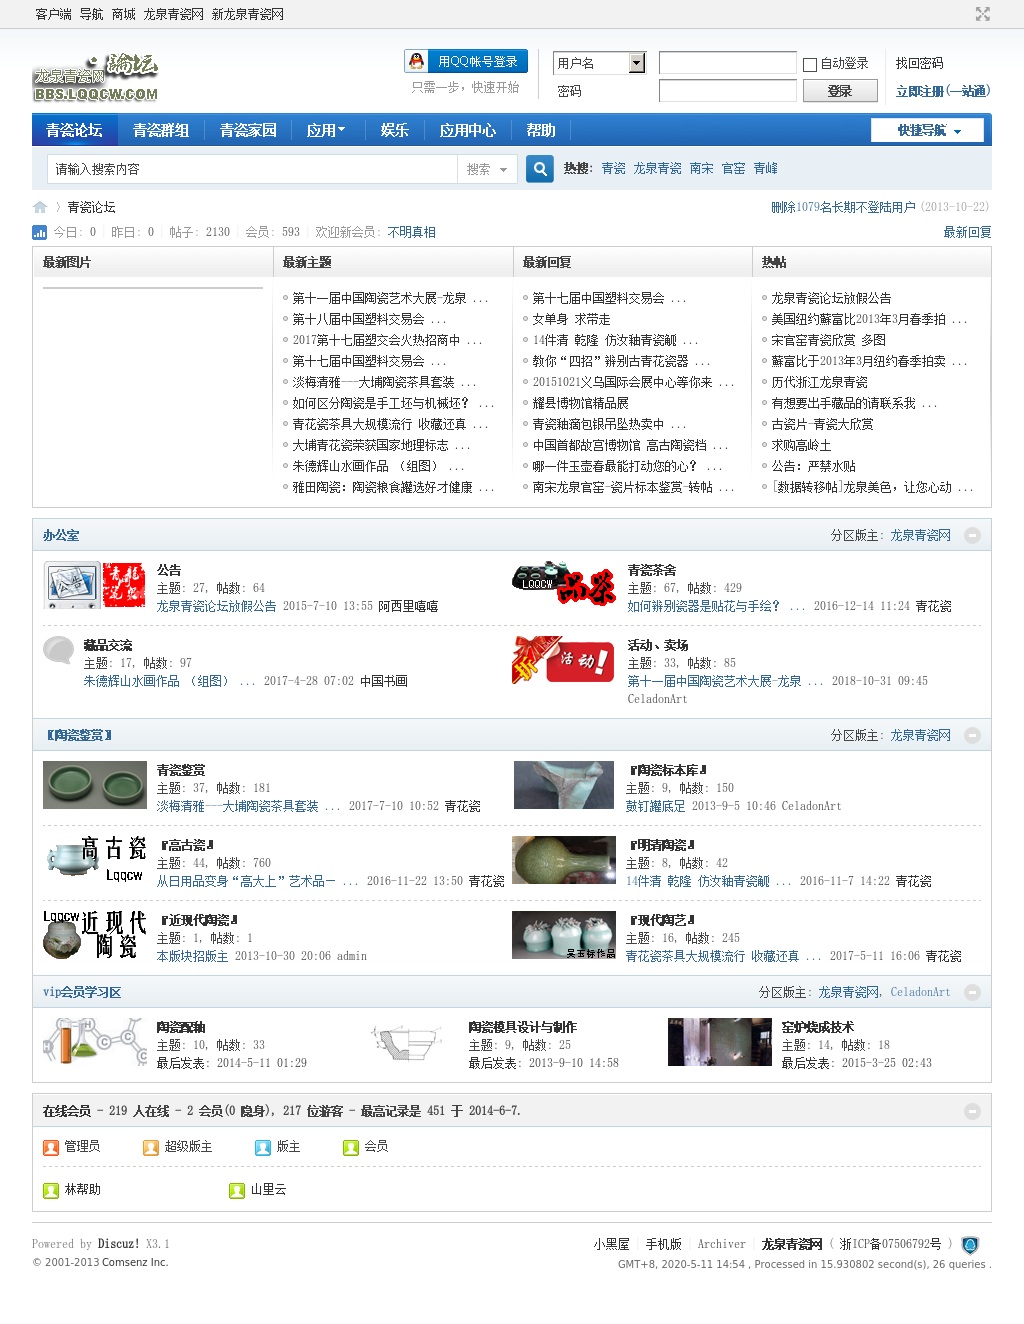Focus the username input field
The width and height of the screenshot is (1024, 1324).
[x=727, y=63]
